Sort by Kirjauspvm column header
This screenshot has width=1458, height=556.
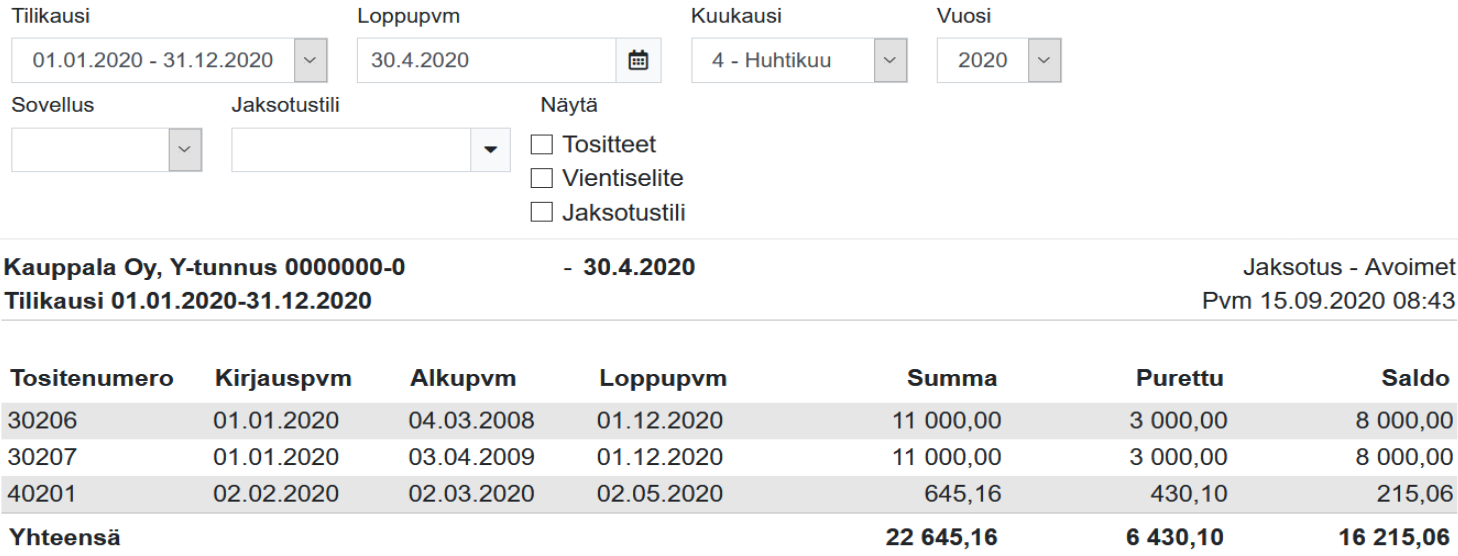tap(282, 379)
